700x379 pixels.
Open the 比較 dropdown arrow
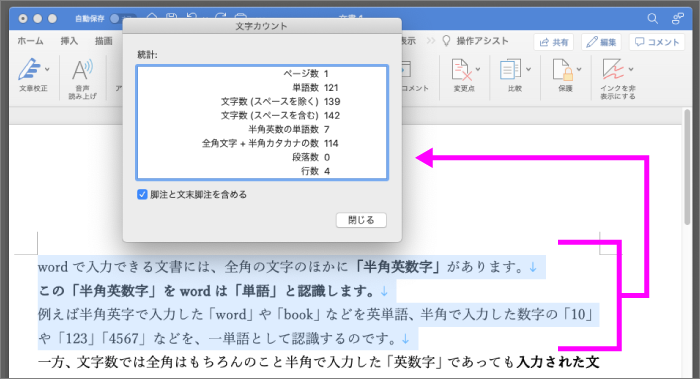click(x=529, y=69)
